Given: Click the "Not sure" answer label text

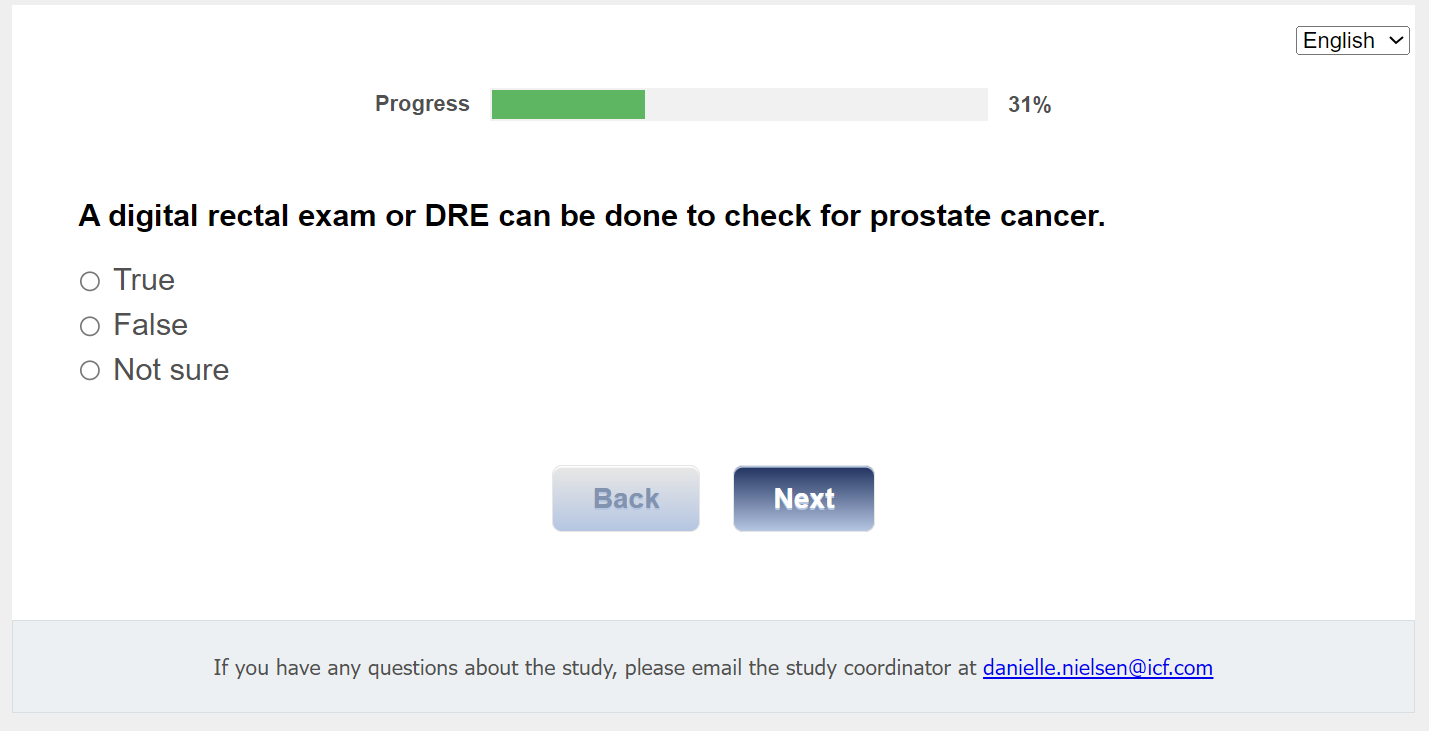Looking at the screenshot, I should pos(171,370).
